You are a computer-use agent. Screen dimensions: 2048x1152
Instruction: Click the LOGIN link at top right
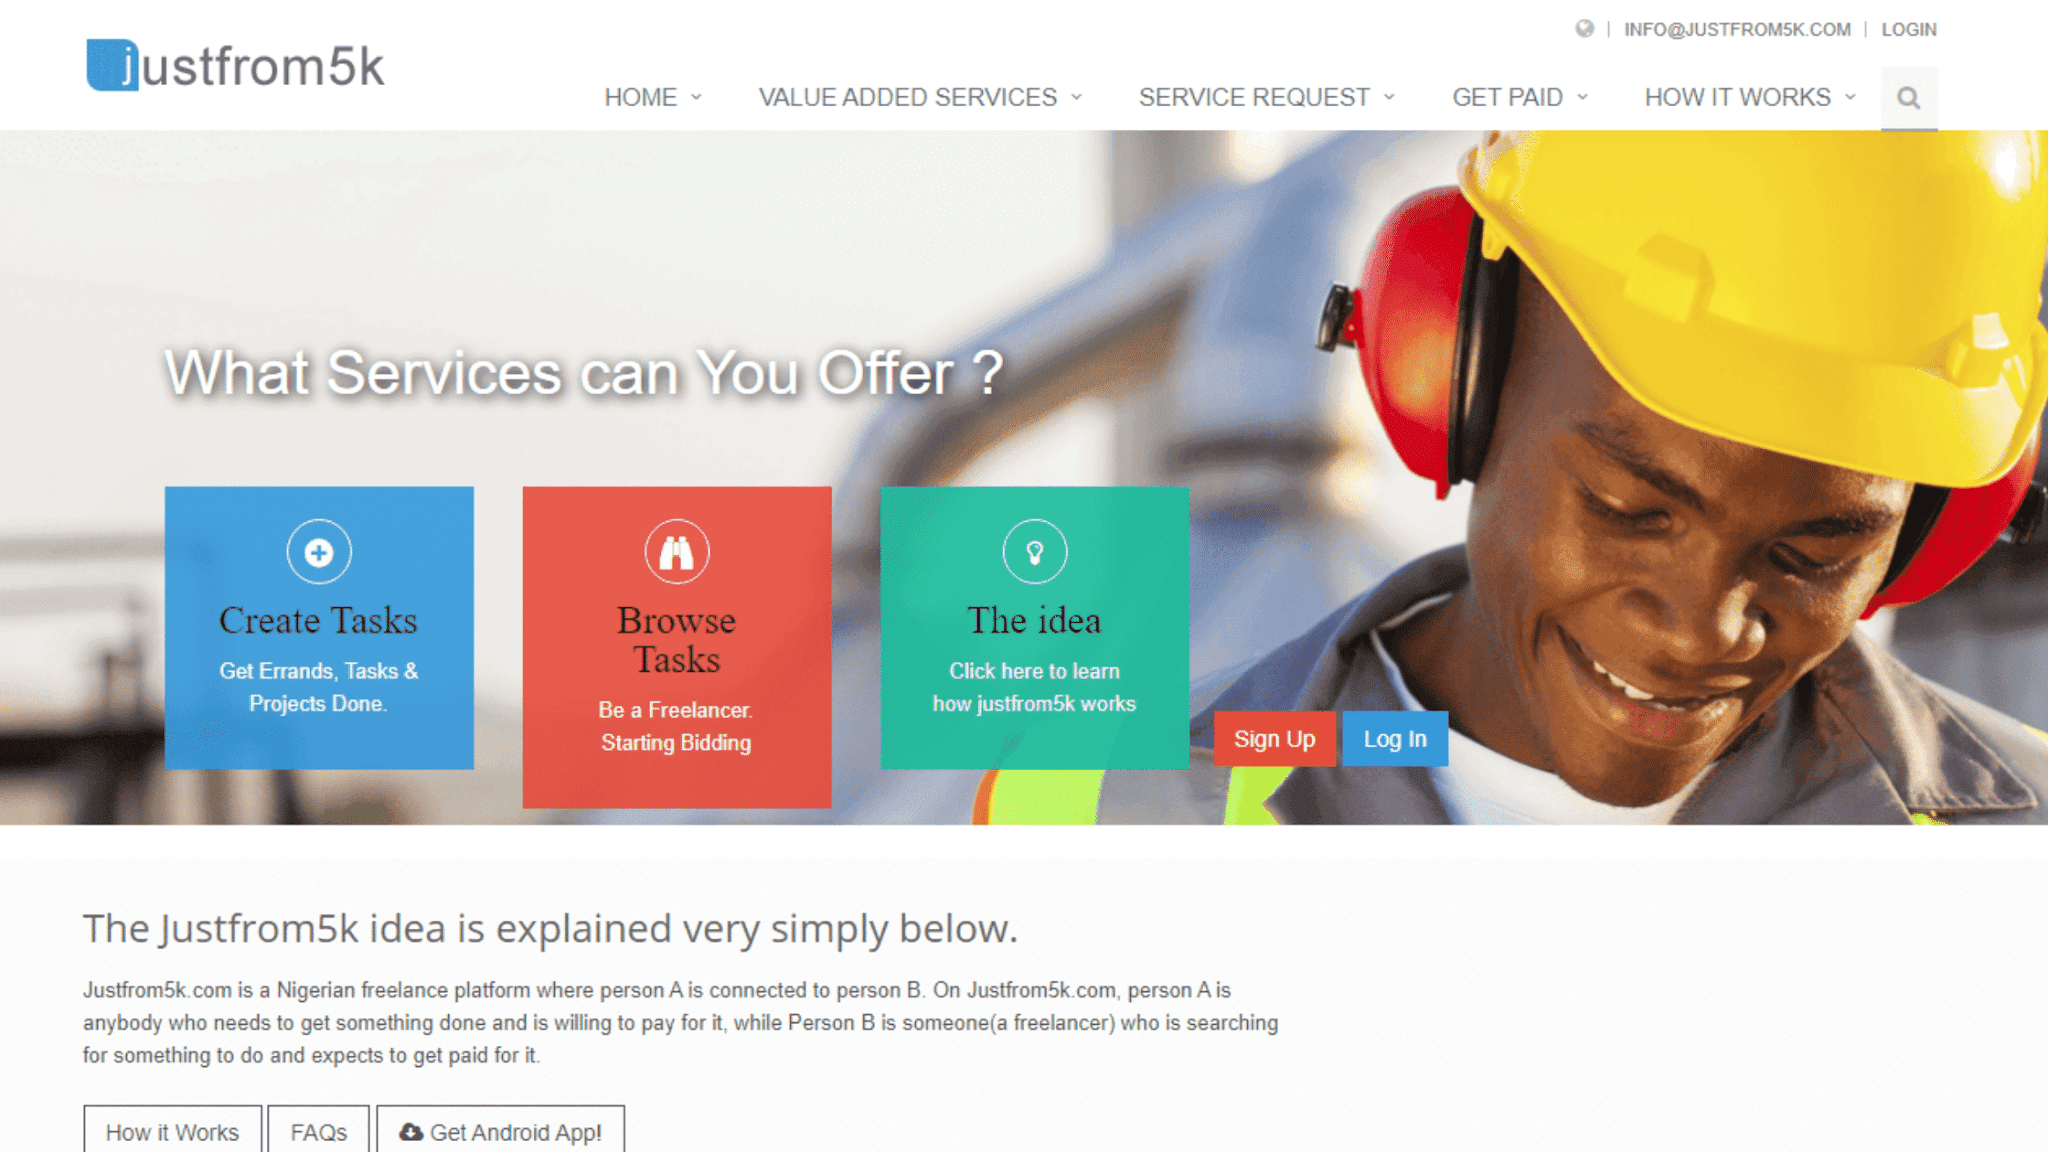pyautogui.click(x=1909, y=30)
